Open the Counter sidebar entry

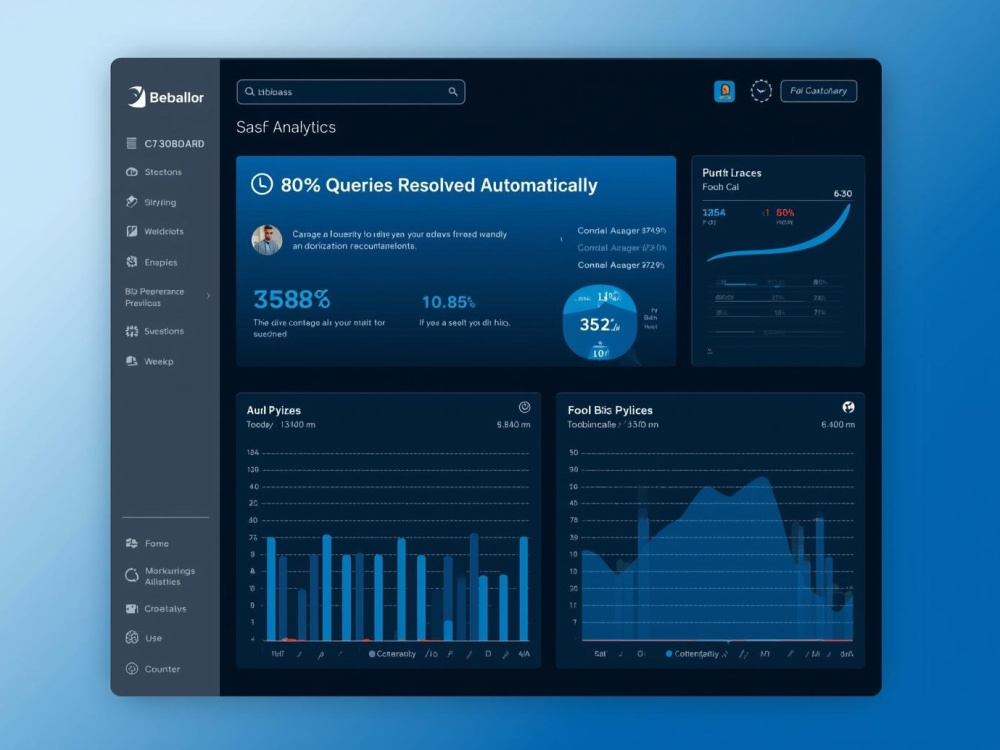click(x=153, y=669)
